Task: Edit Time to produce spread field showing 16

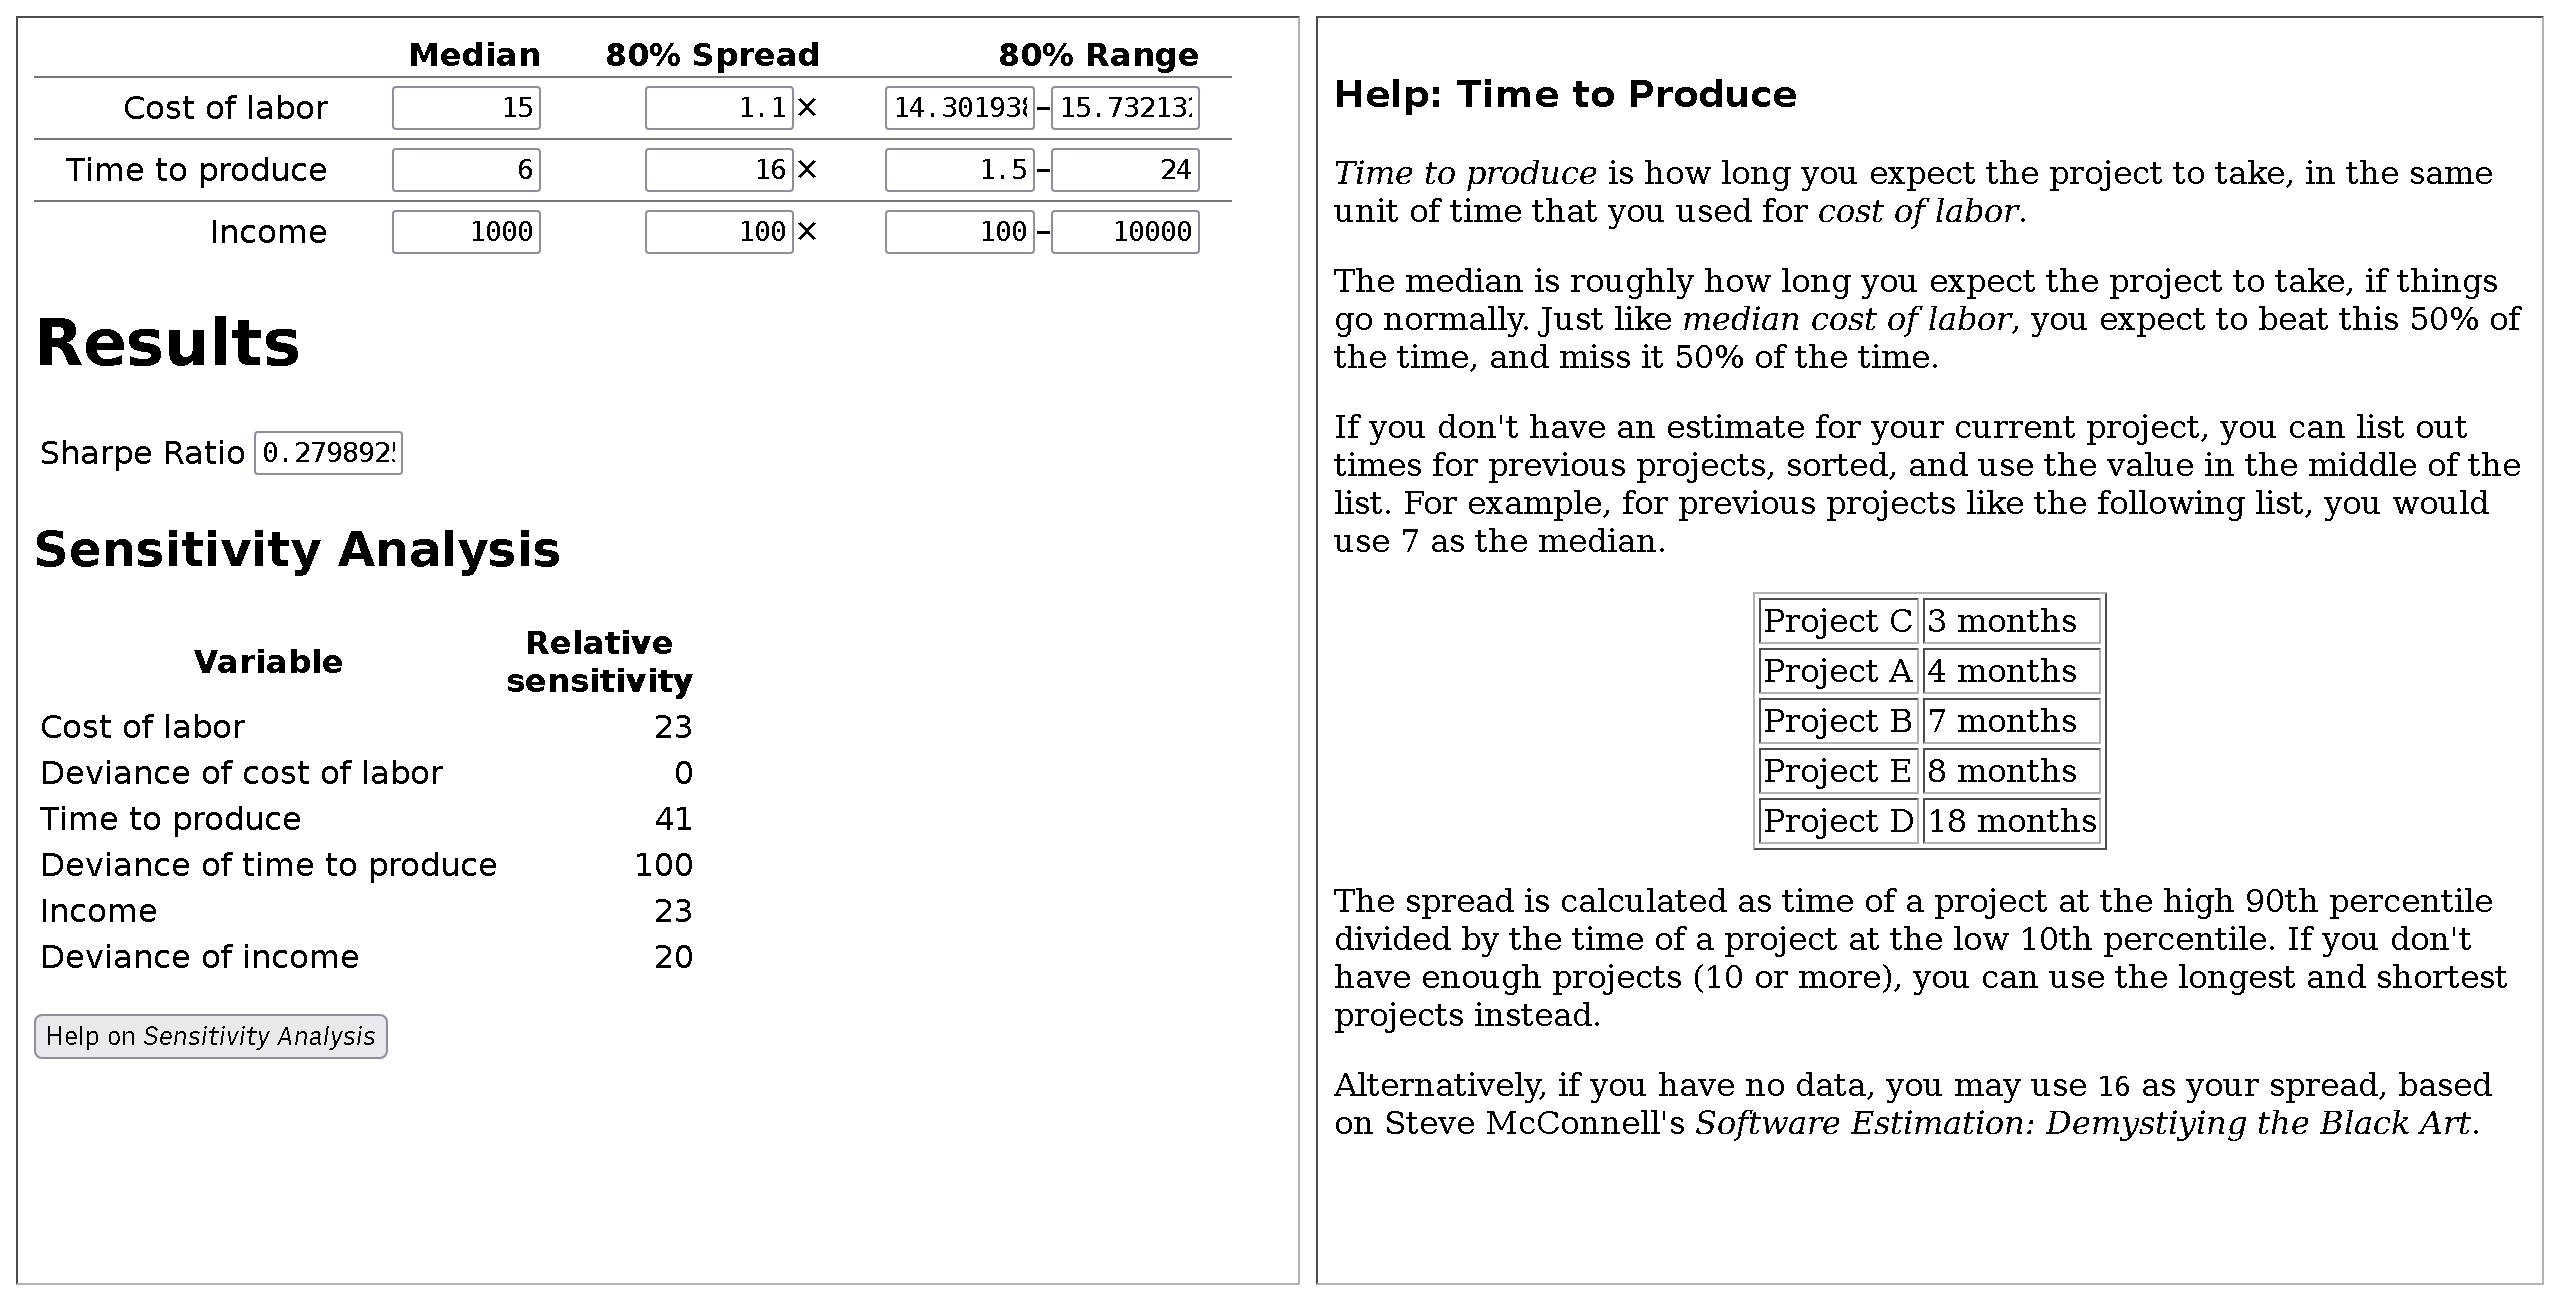Action: coord(718,170)
